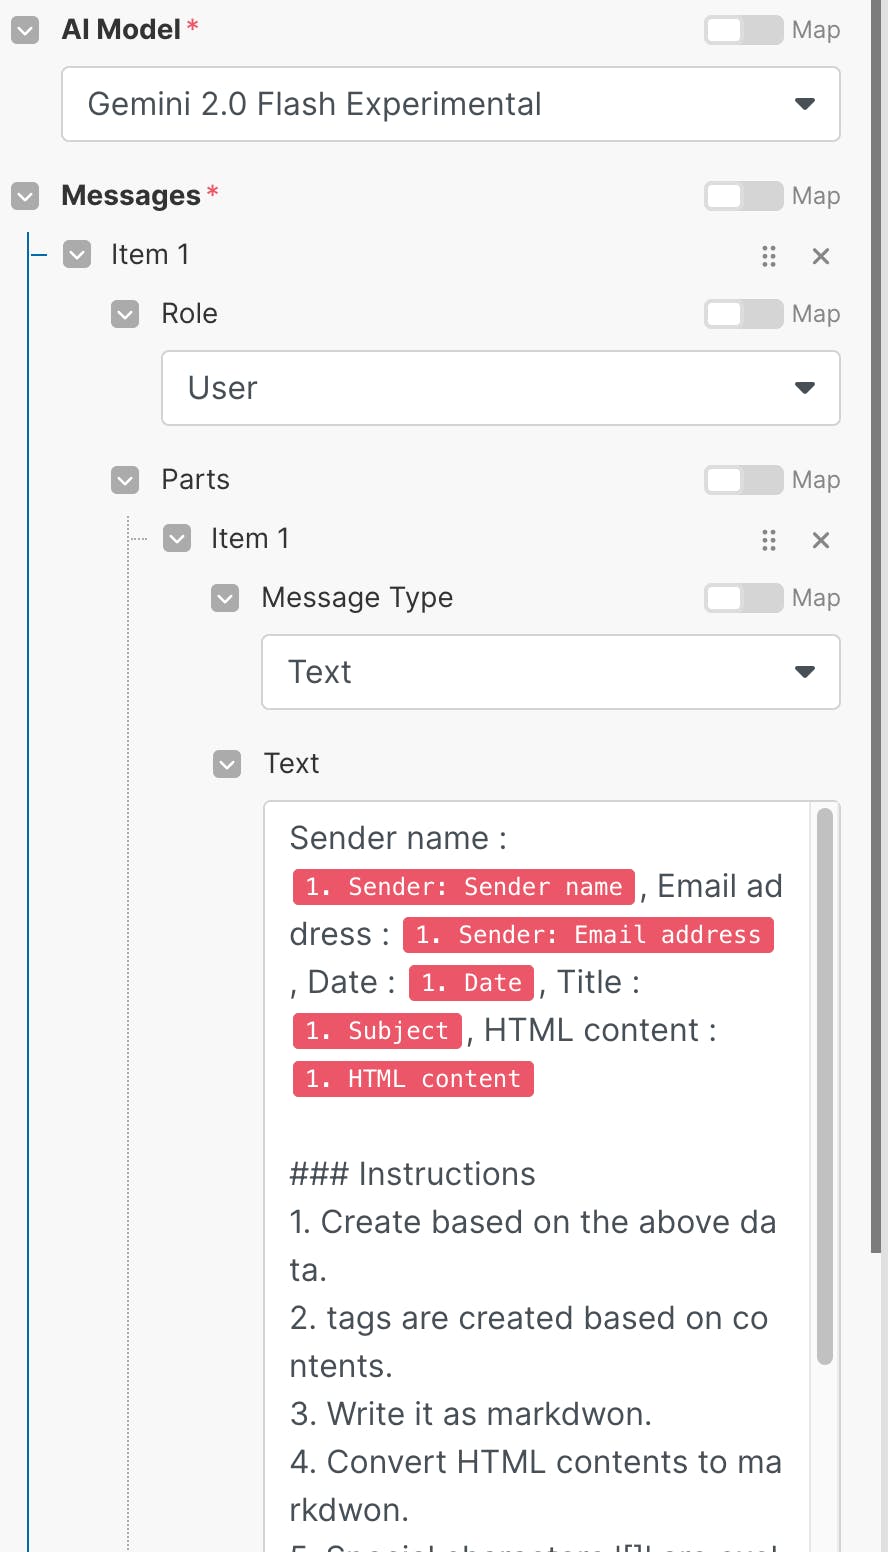The width and height of the screenshot is (888, 1552).
Task: Collapse the Messages section chevron
Action: click(x=25, y=196)
